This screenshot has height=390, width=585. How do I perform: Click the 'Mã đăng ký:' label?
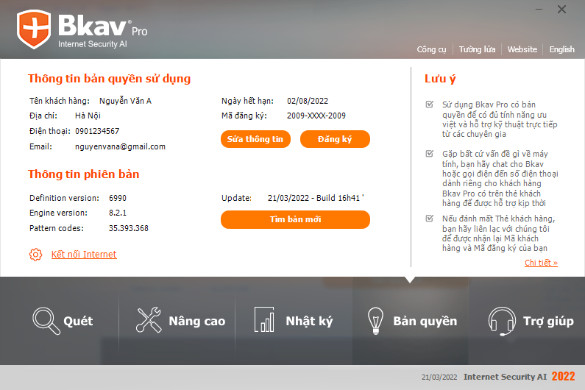pos(244,116)
